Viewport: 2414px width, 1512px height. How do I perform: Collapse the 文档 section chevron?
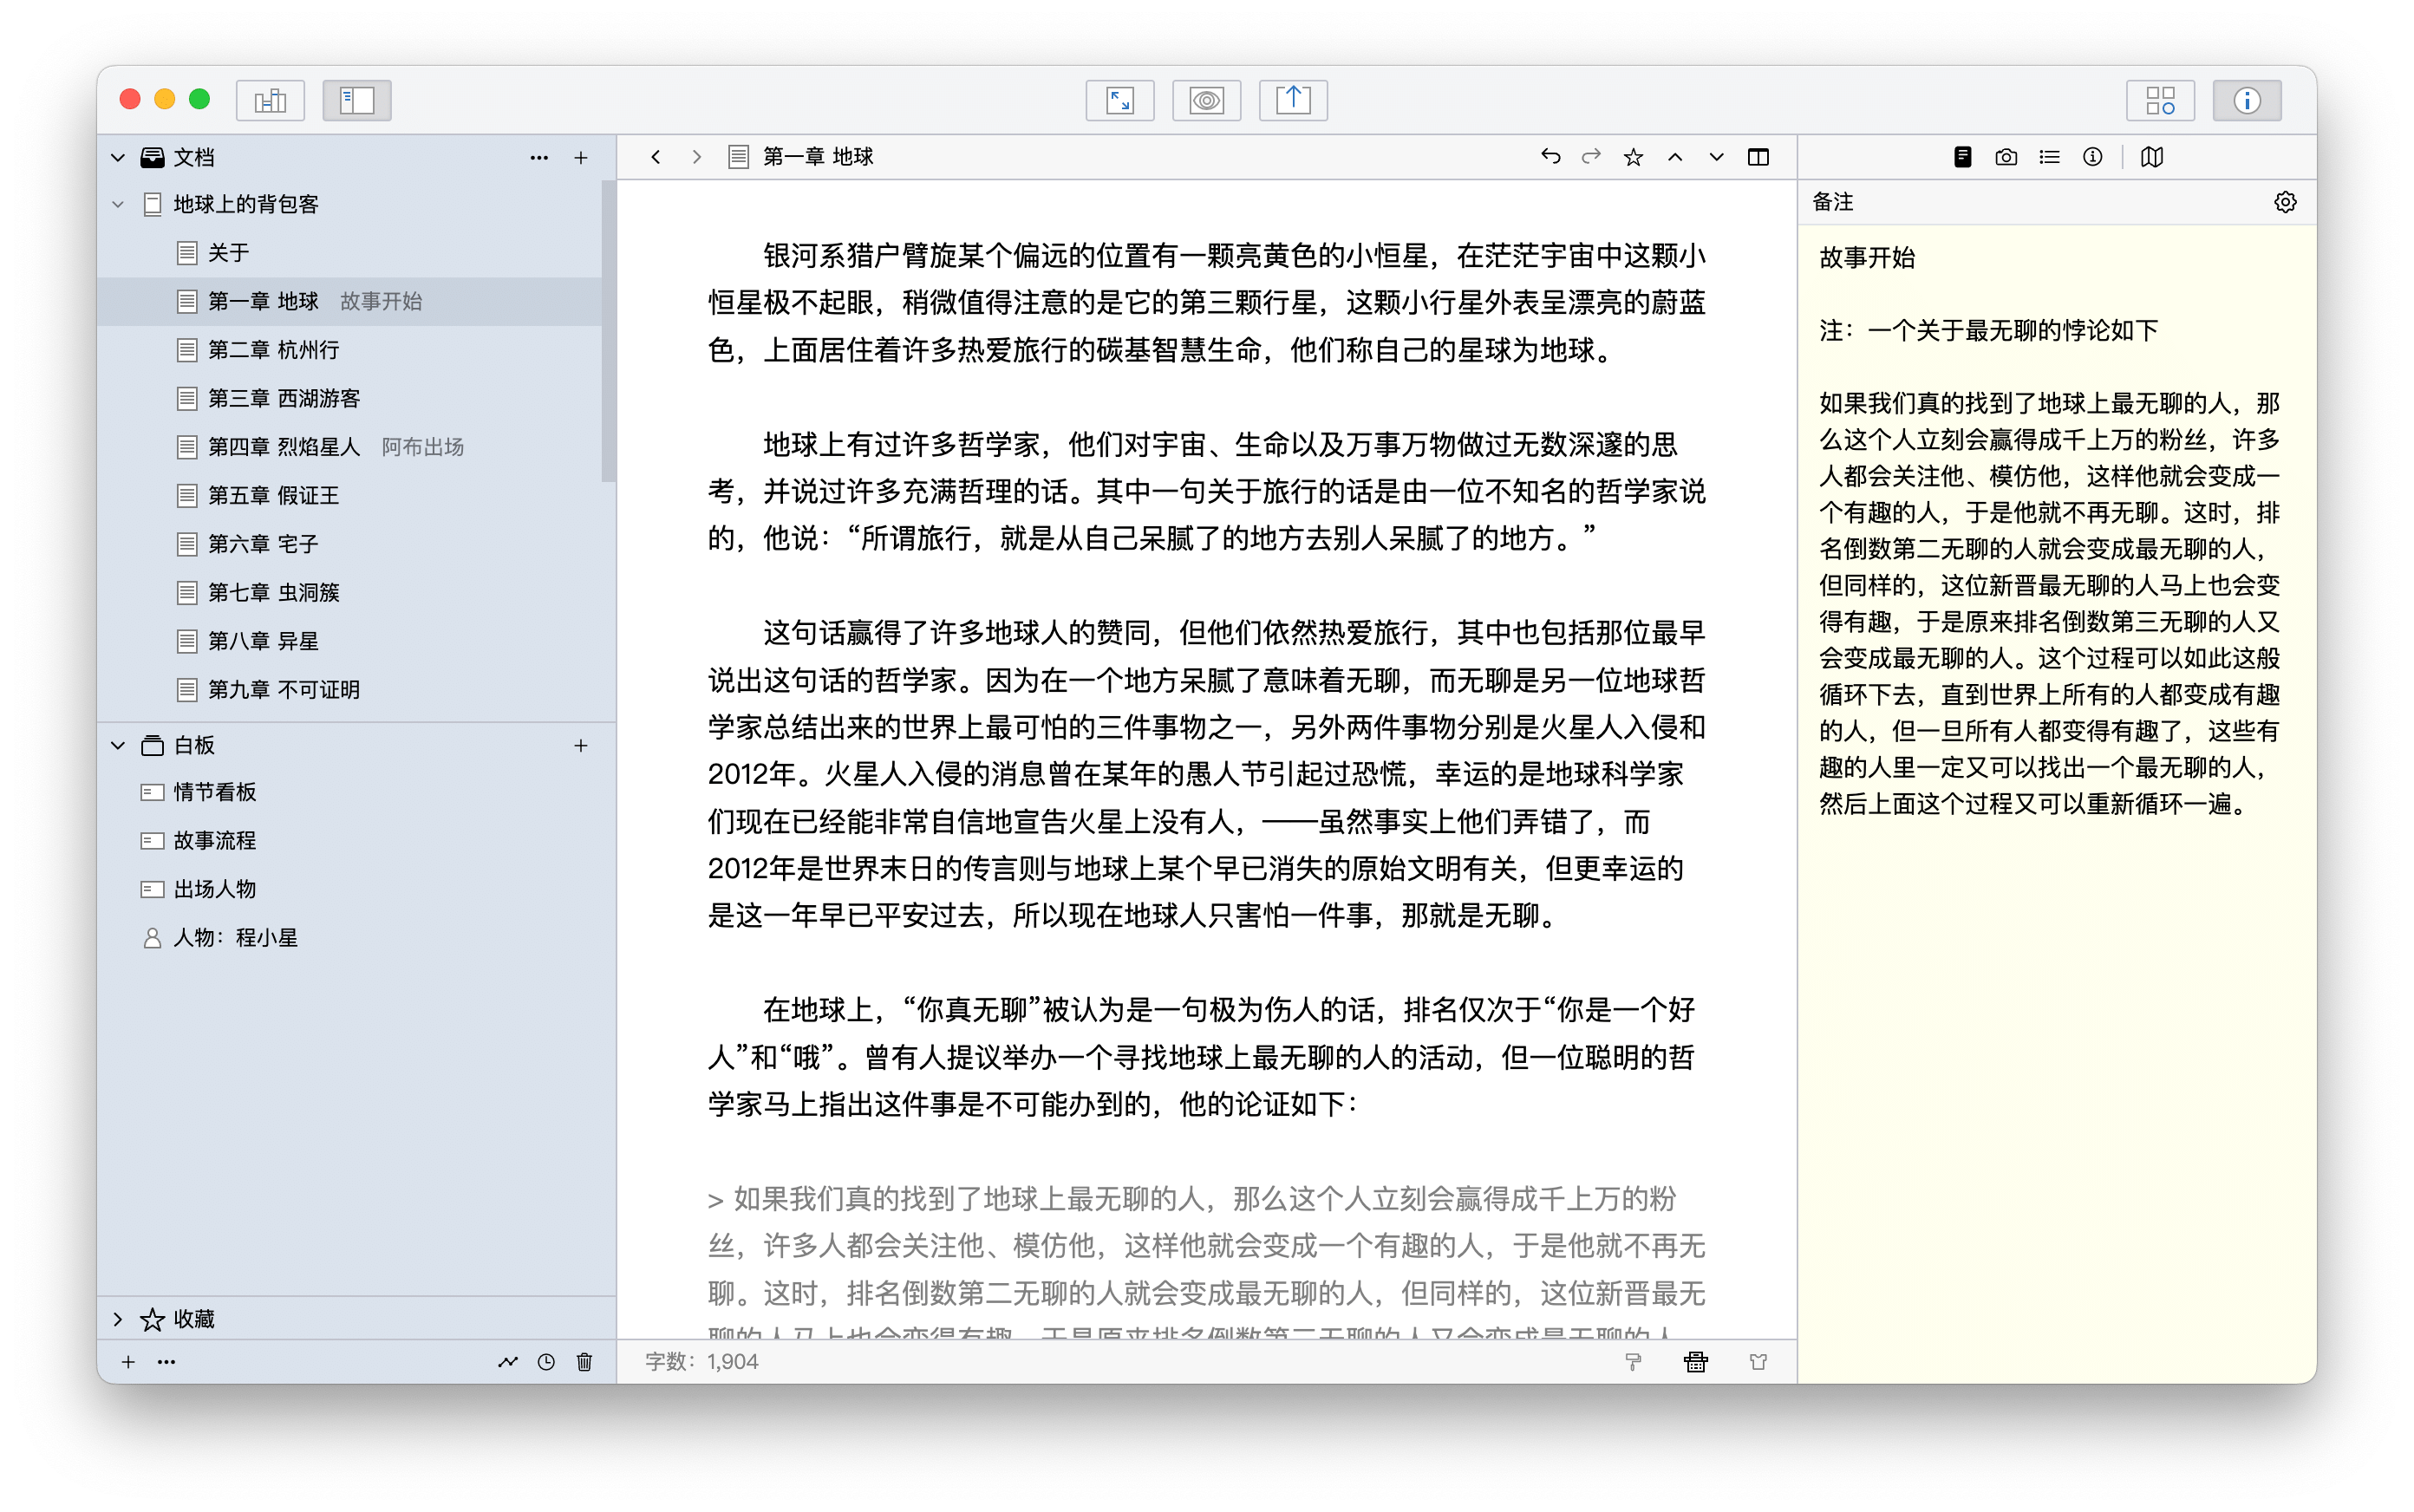click(118, 157)
